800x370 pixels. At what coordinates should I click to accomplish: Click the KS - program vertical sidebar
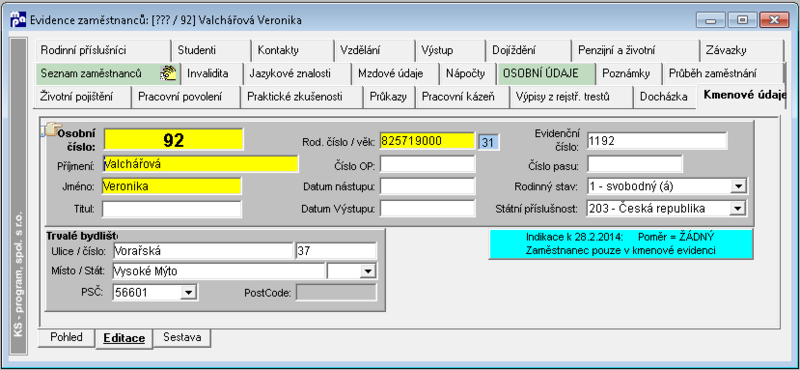pos(18,195)
